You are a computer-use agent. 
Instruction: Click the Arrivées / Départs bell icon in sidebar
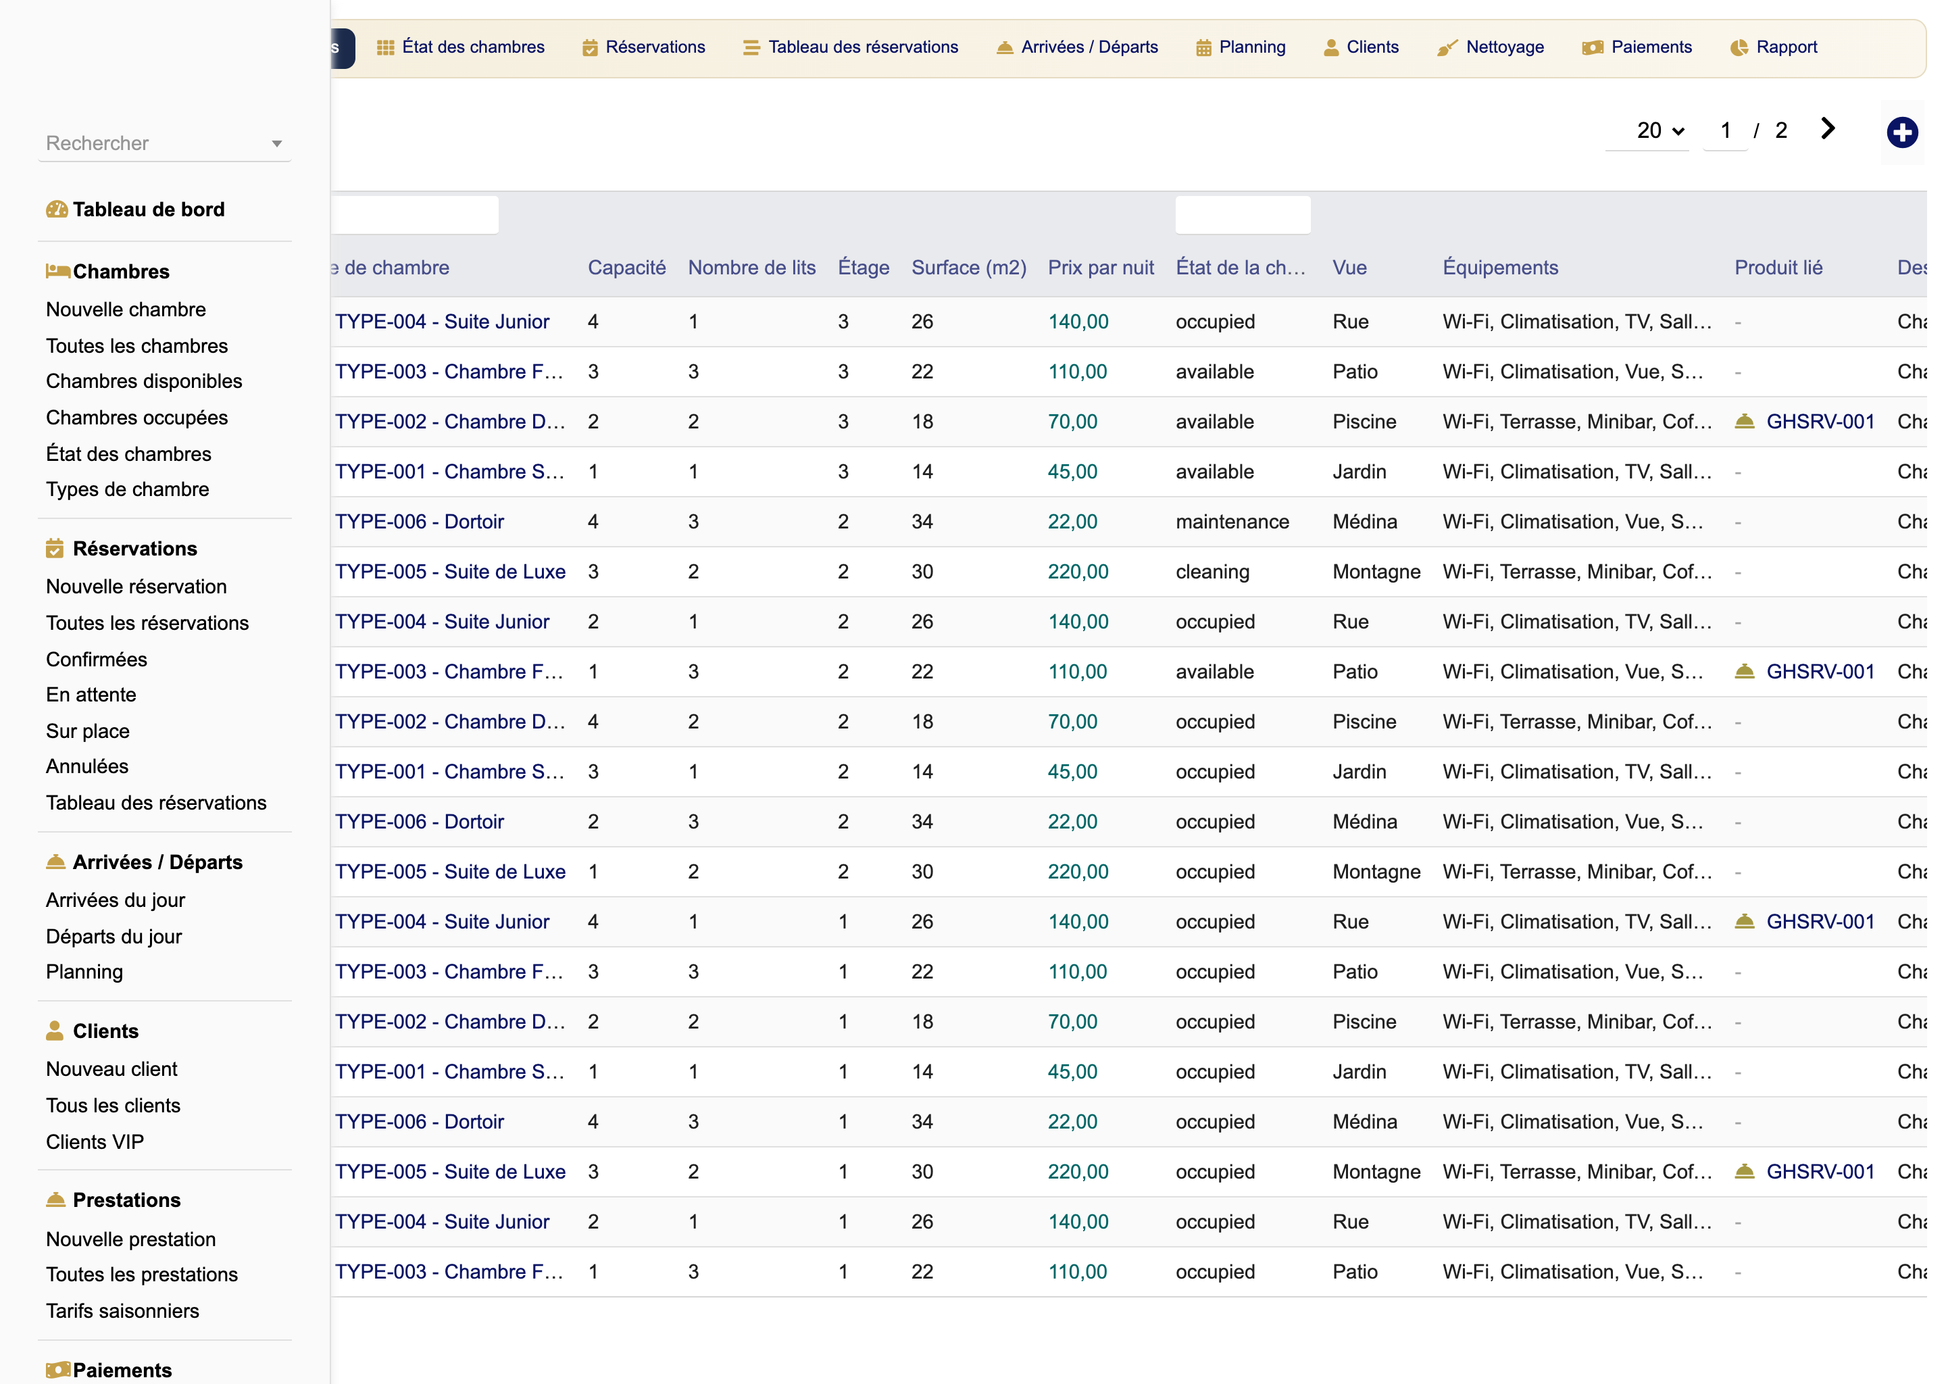[x=56, y=861]
